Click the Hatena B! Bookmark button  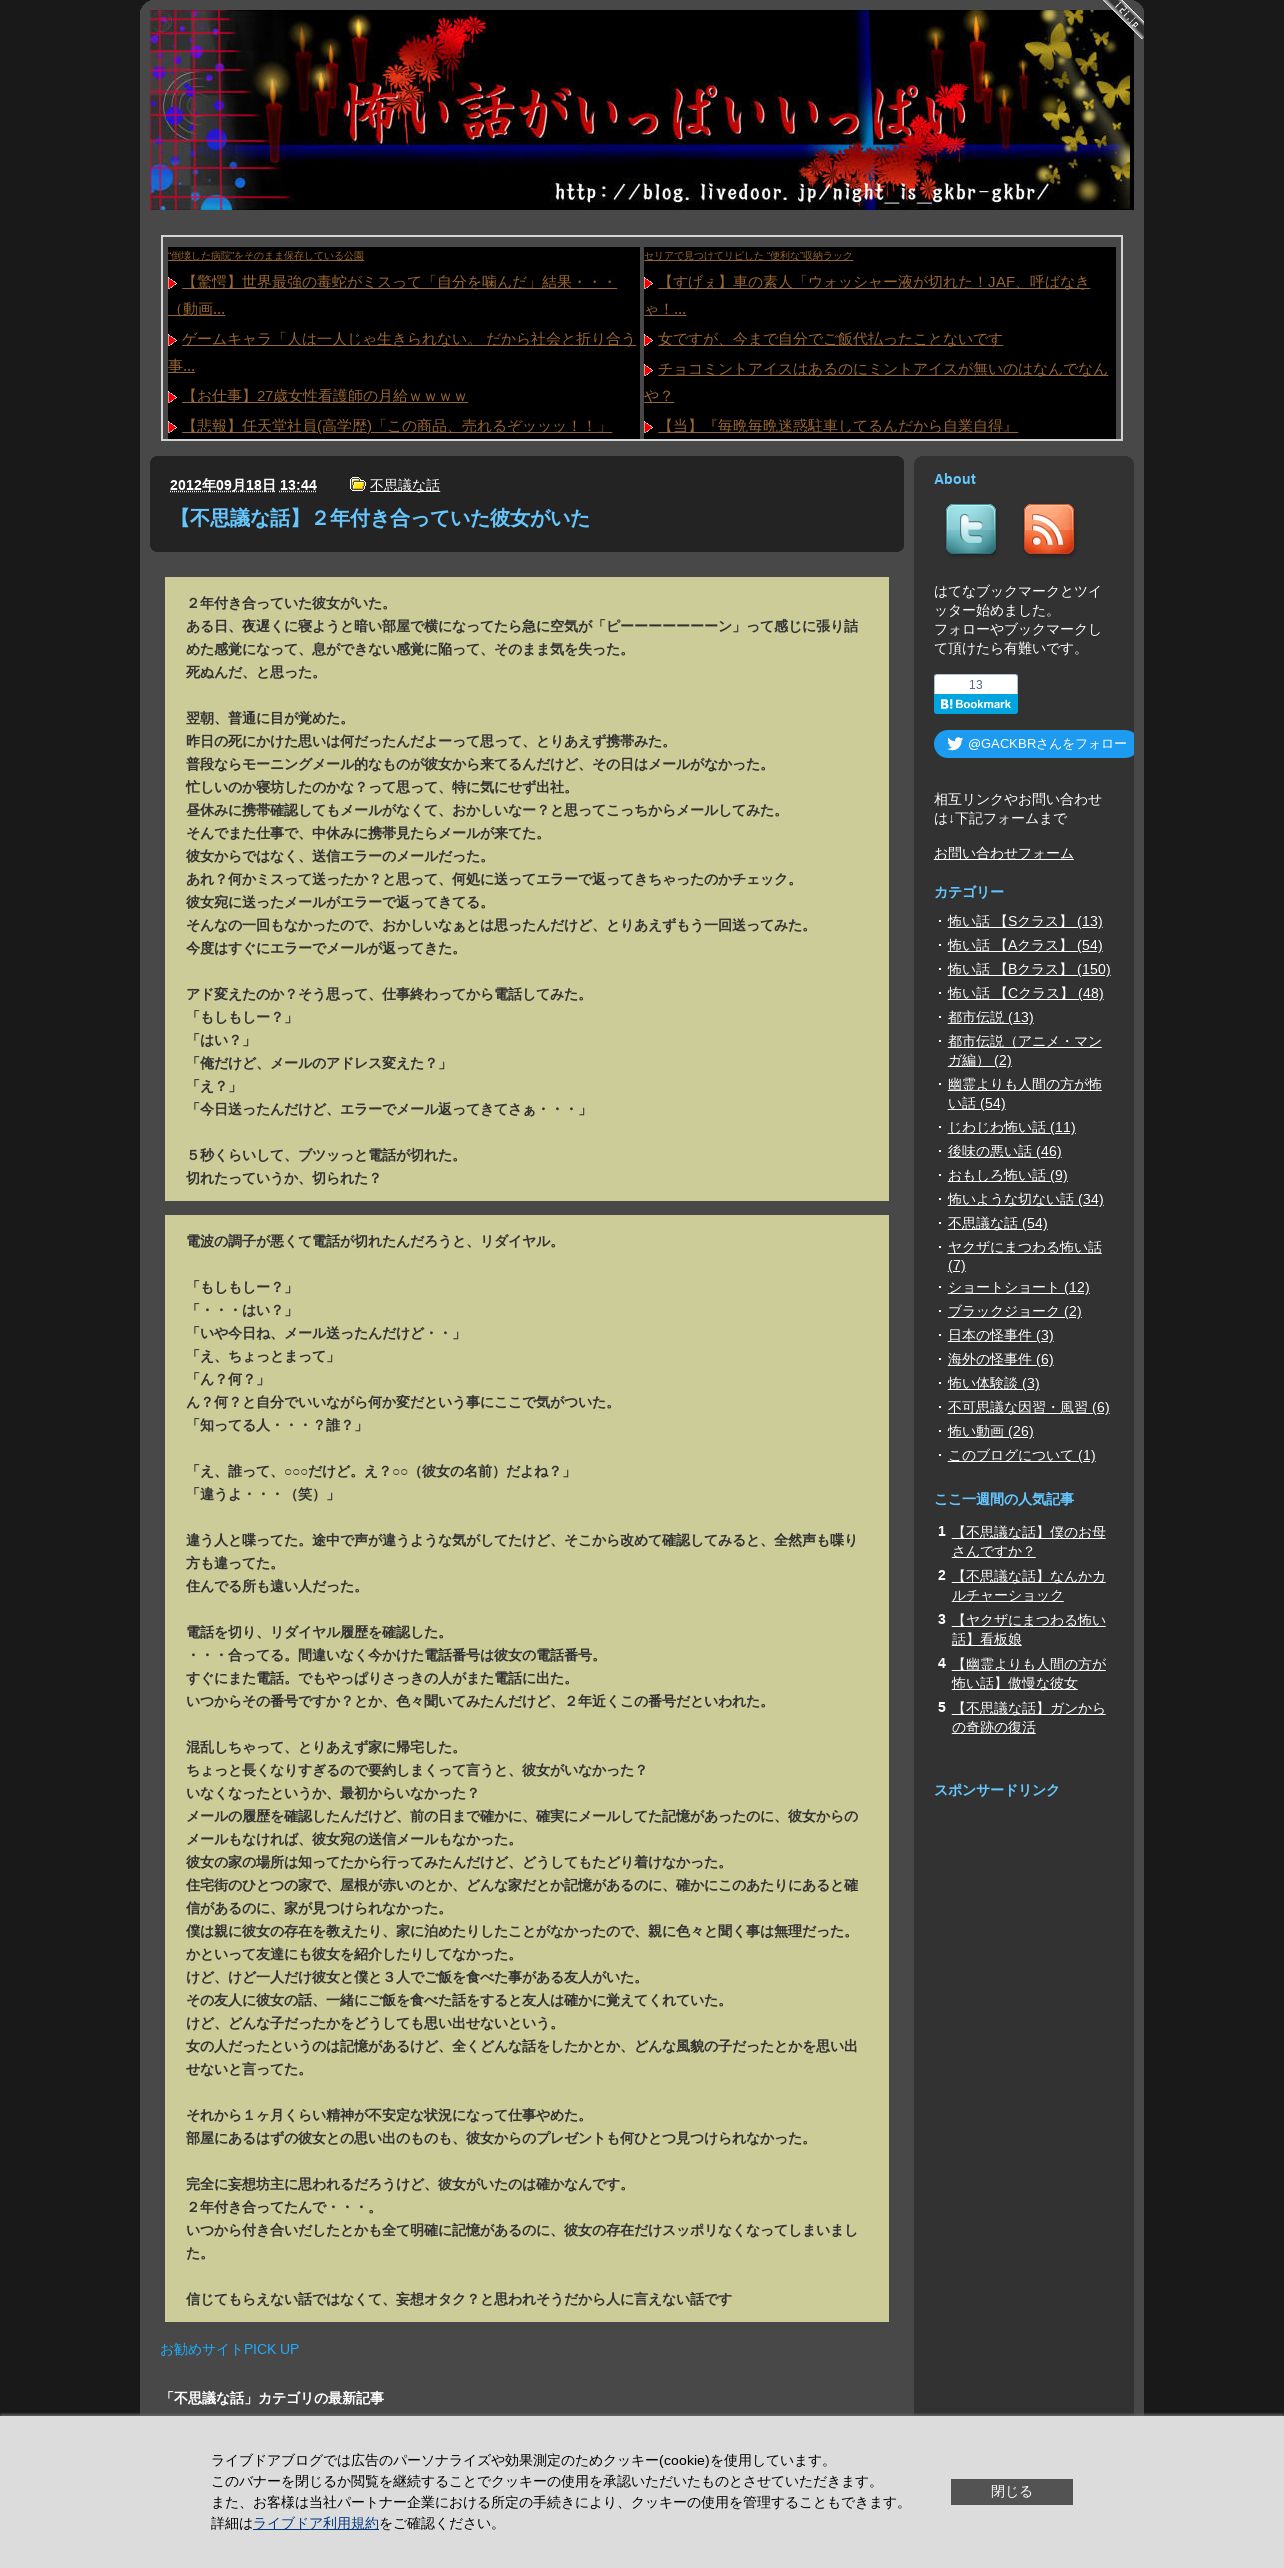(x=976, y=704)
